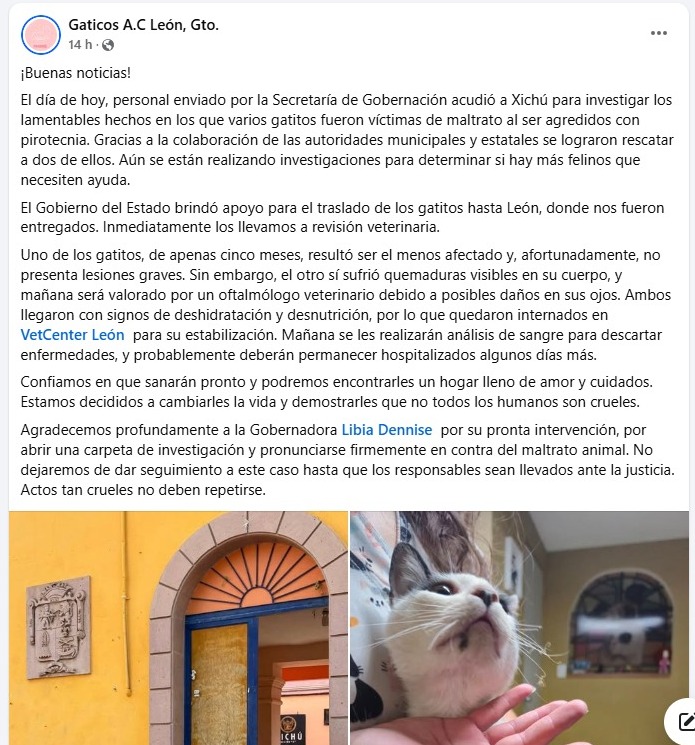
Task: Open the Gaticos A.C León, Gto. page name
Action: click(x=143, y=25)
